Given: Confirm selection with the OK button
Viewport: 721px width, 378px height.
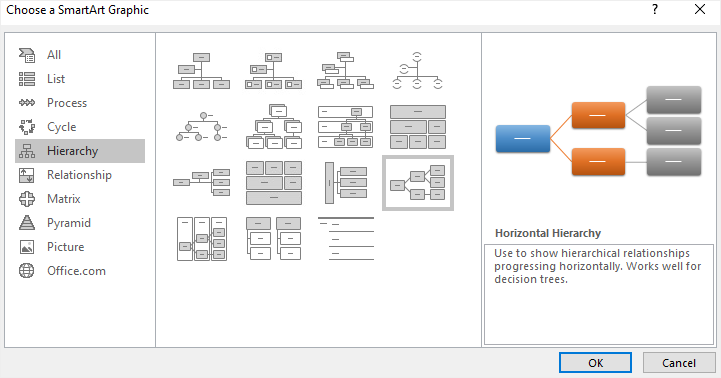Looking at the screenshot, I should (595, 363).
